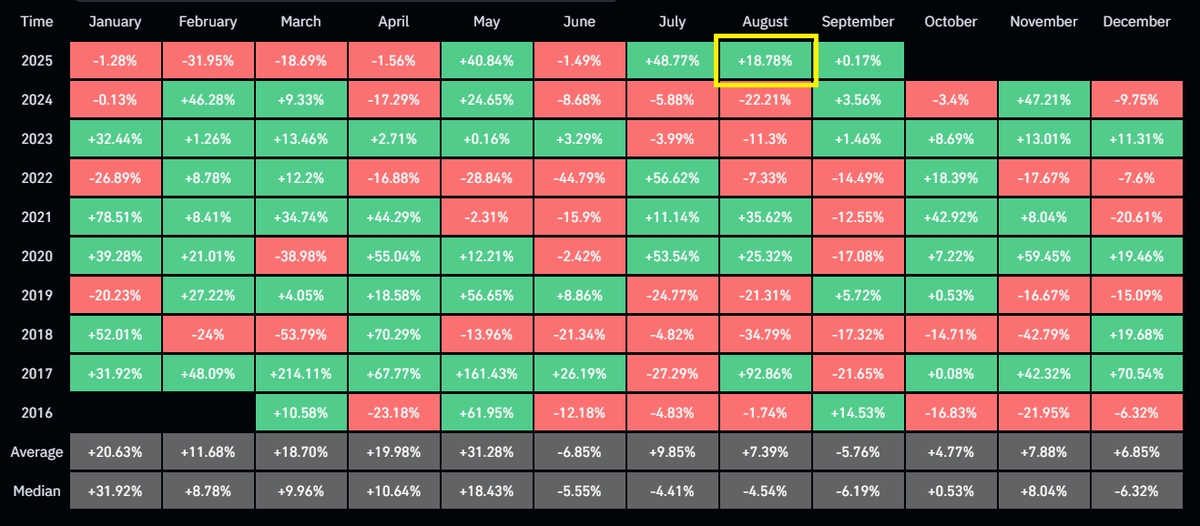This screenshot has width=1200, height=526.
Task: Select the +70.54% December 2017 cell
Action: coord(1138,373)
